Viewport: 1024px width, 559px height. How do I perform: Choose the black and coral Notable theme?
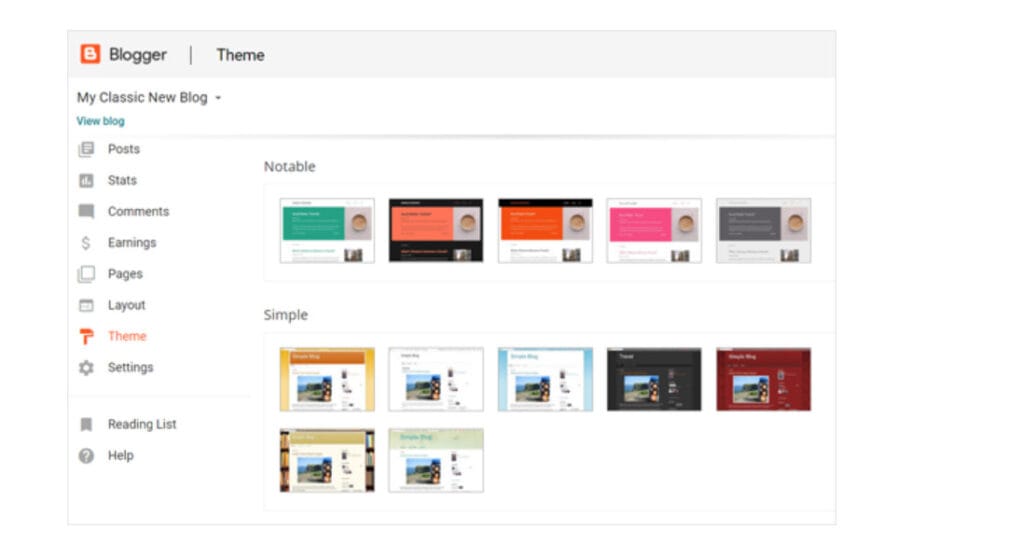(x=436, y=231)
